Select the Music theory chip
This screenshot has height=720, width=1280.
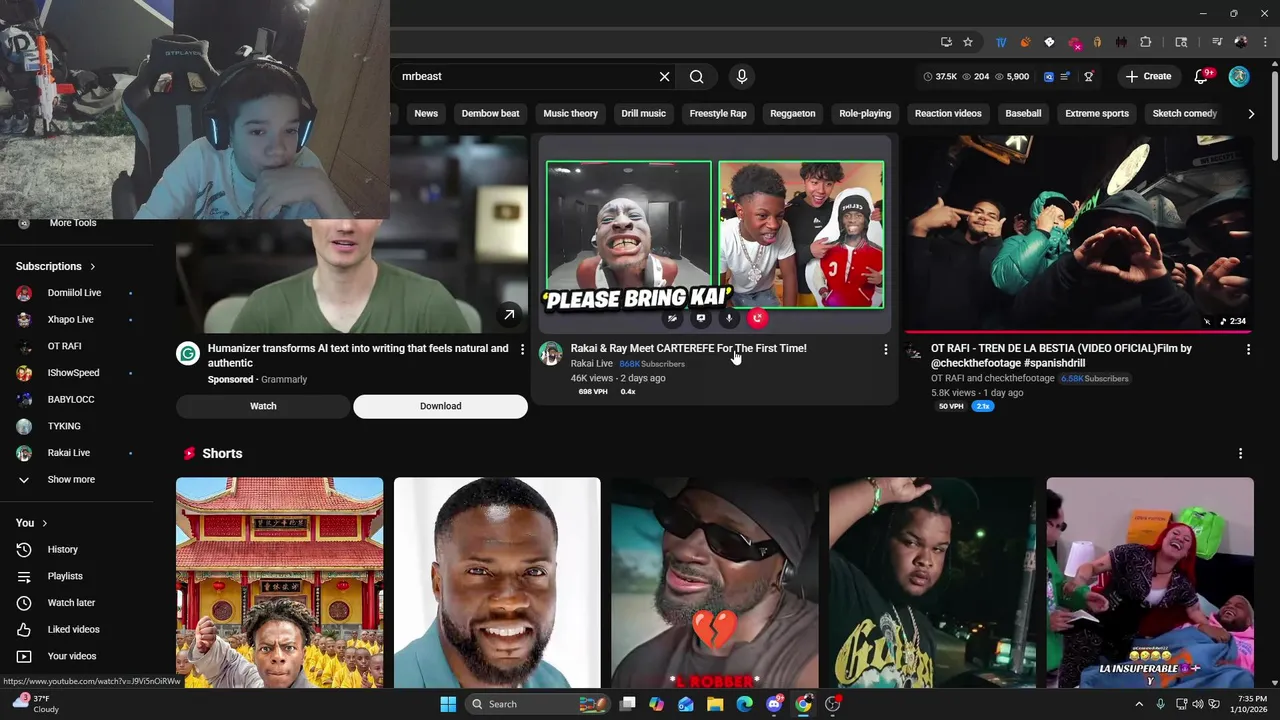click(570, 113)
